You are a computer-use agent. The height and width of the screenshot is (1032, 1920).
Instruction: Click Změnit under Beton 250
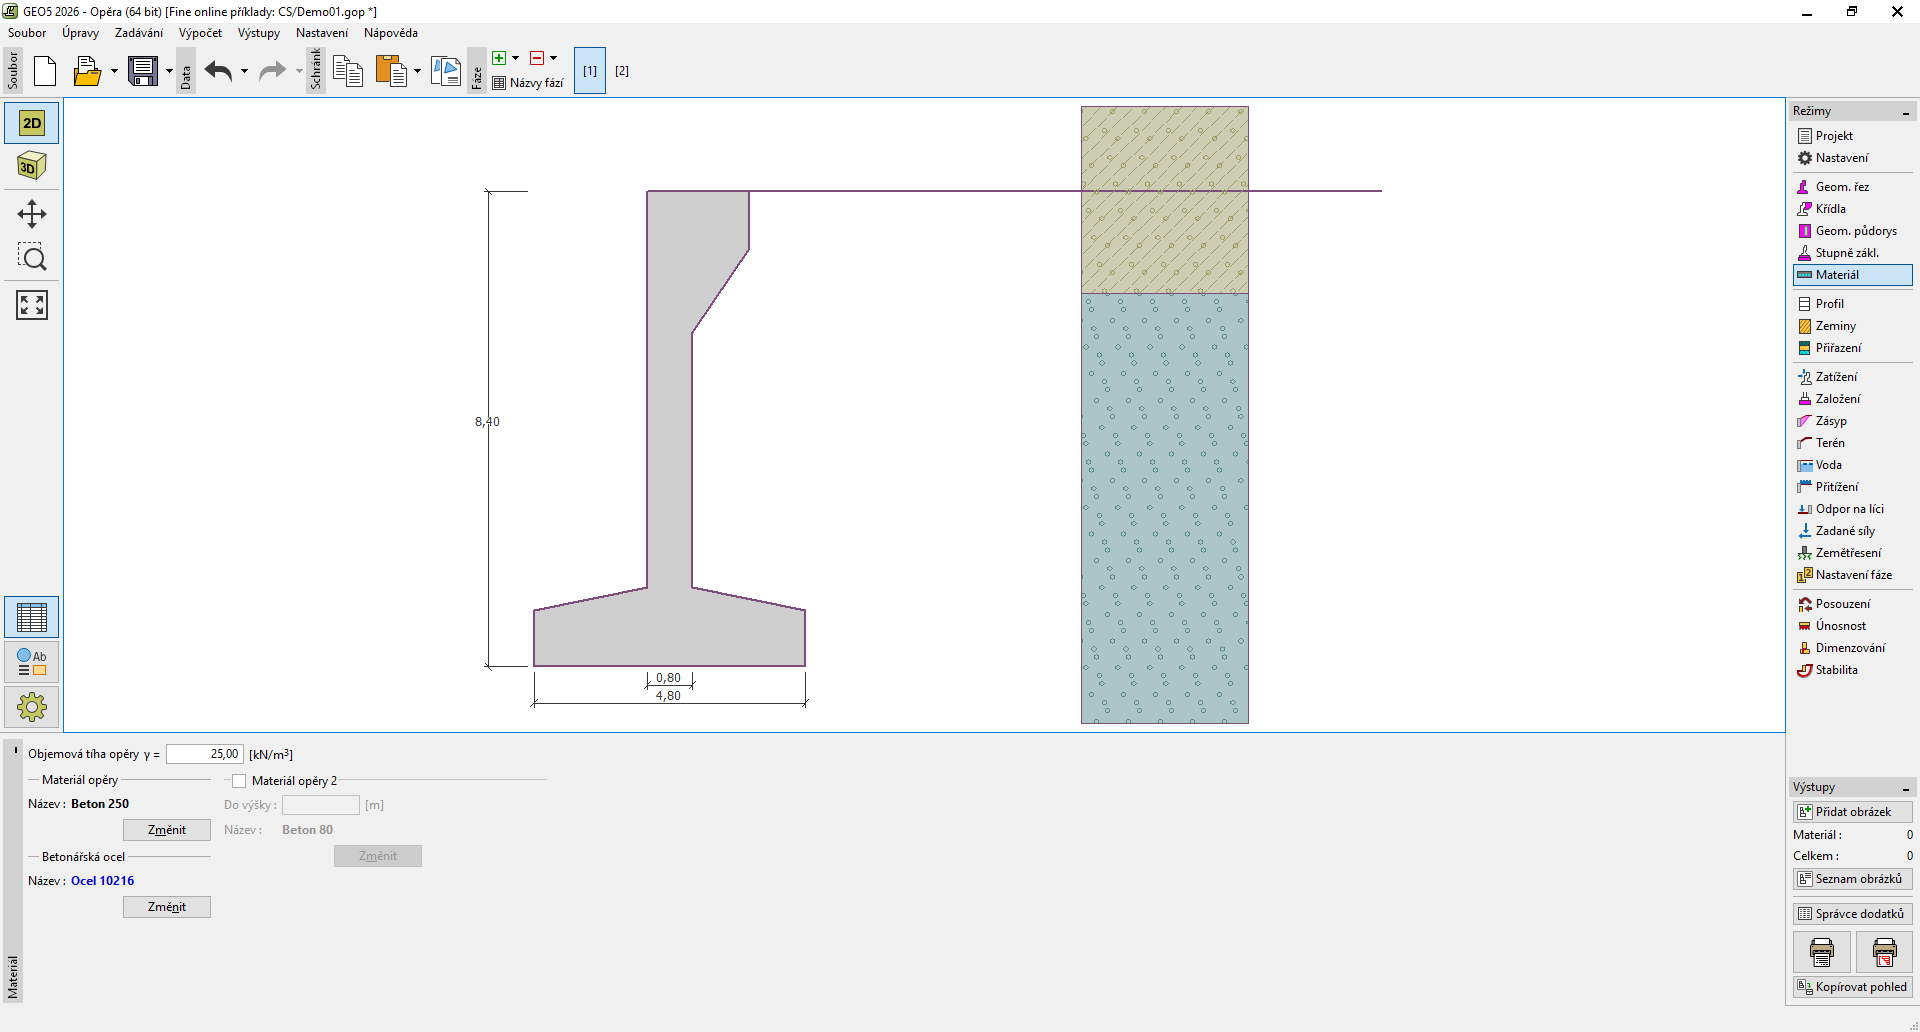[166, 830]
